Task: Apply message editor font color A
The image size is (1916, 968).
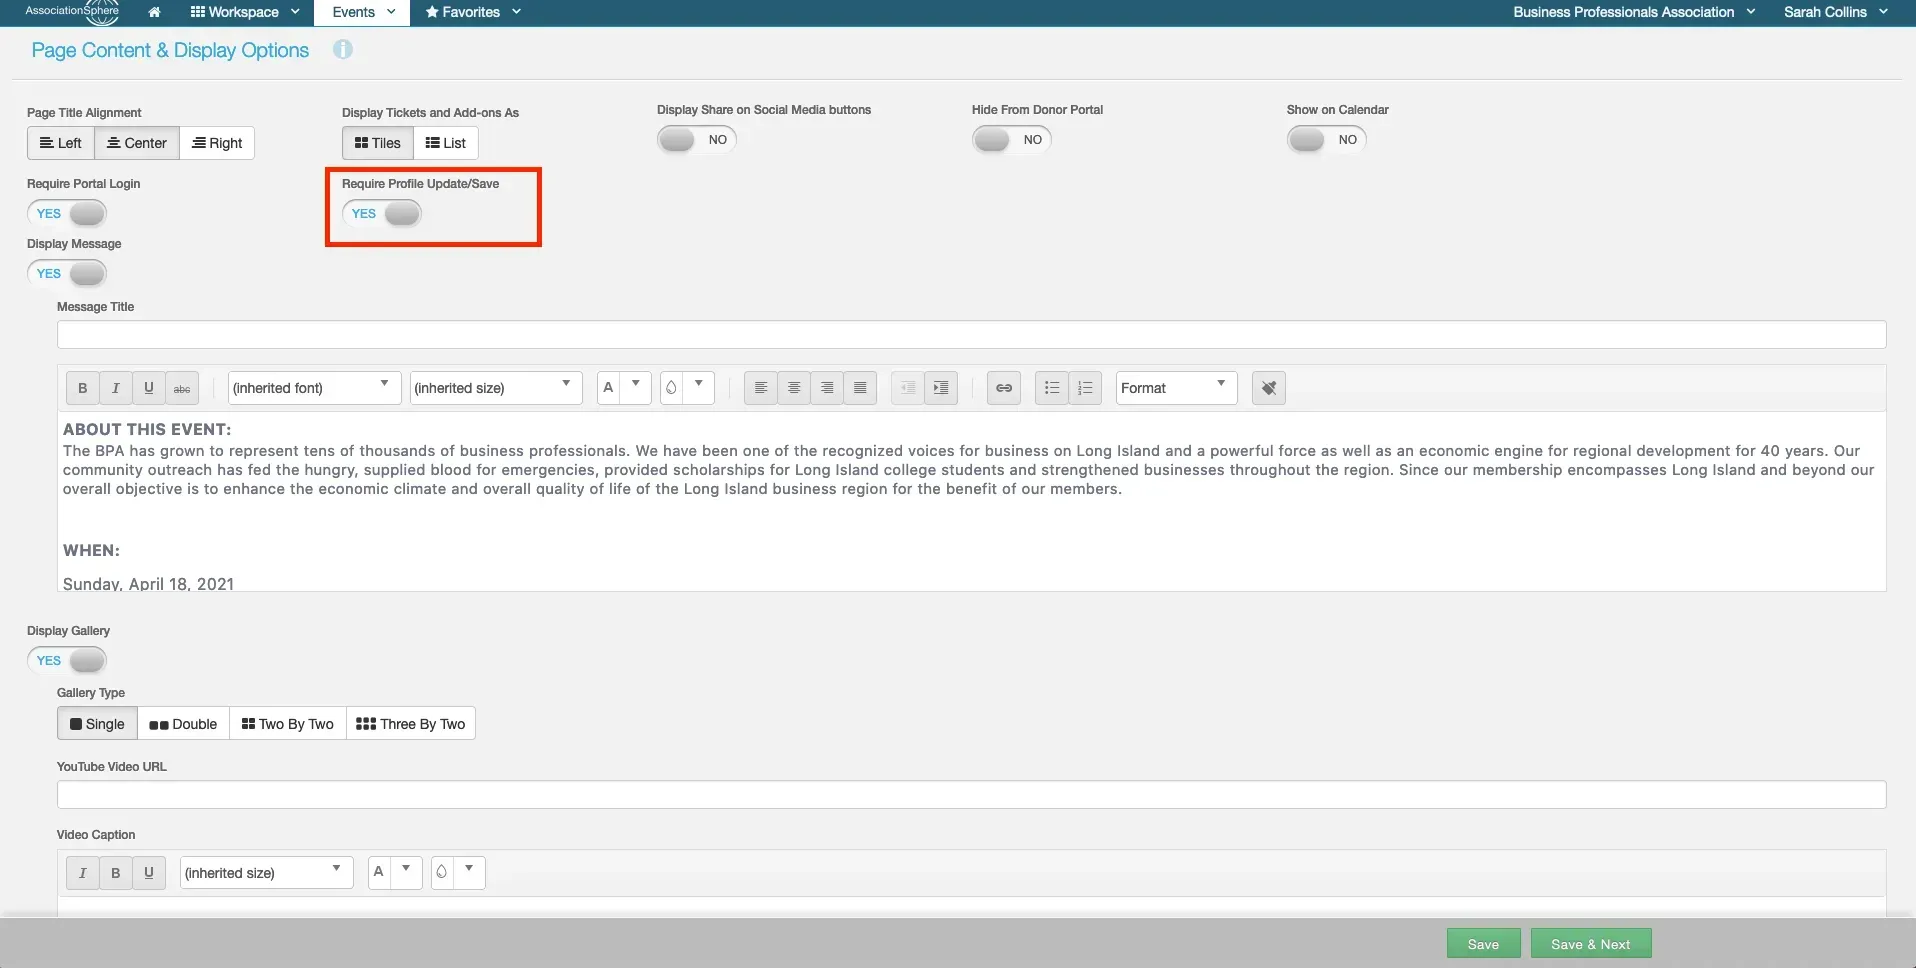Action: tap(608, 388)
